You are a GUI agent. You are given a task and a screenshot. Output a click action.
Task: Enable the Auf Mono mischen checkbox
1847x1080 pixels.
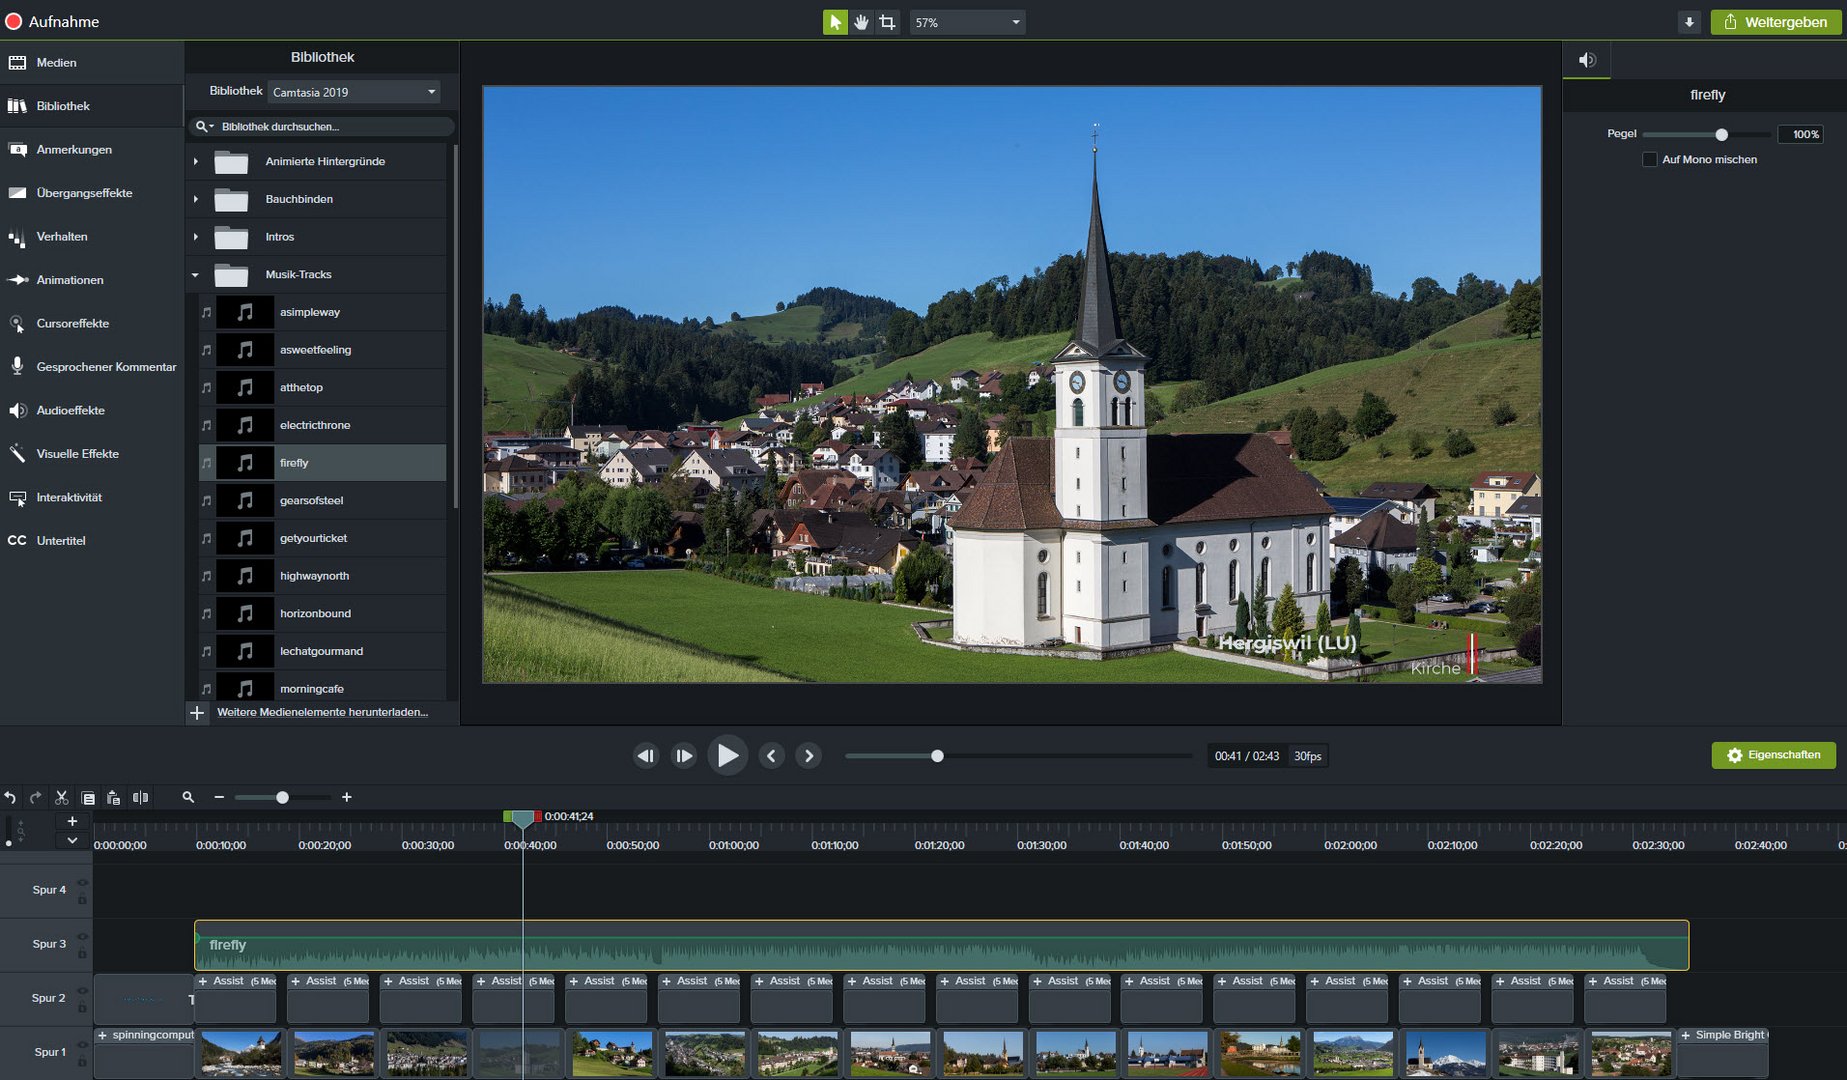point(1650,159)
